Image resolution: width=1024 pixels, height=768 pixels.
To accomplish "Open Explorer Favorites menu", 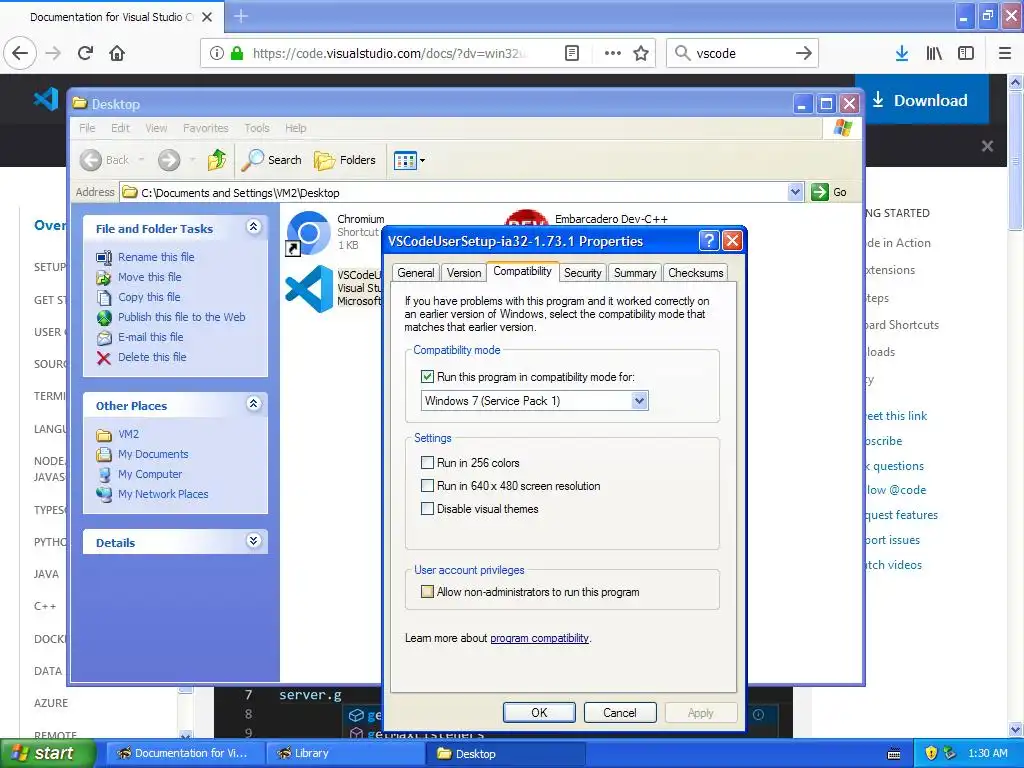I will point(206,128).
